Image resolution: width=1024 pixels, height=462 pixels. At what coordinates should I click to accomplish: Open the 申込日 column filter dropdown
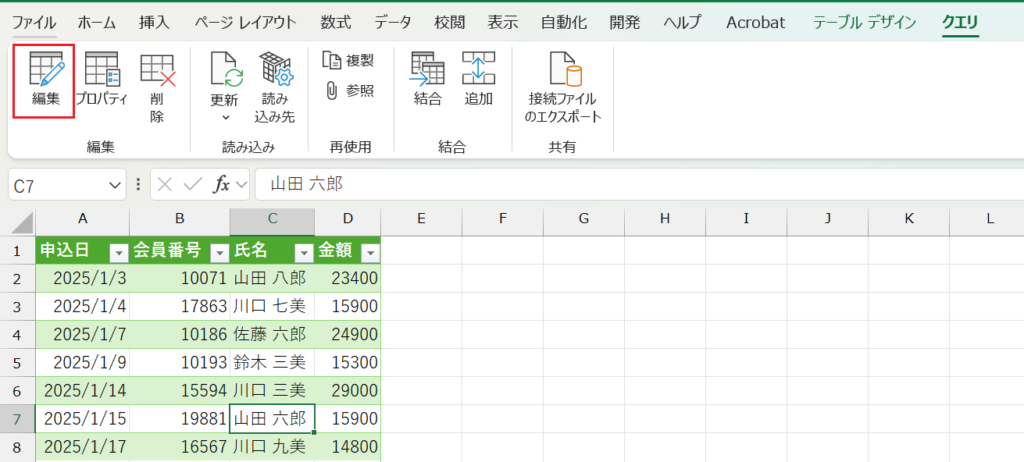(x=118, y=252)
